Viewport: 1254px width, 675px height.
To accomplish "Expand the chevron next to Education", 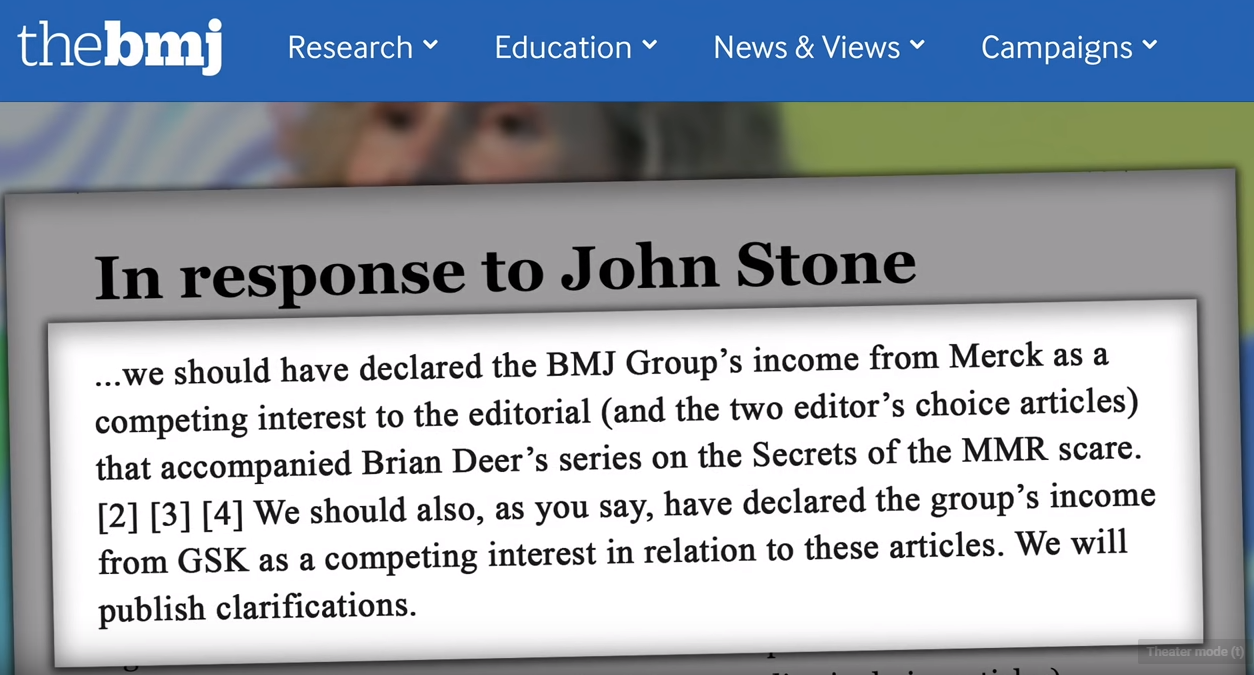I will [650, 45].
